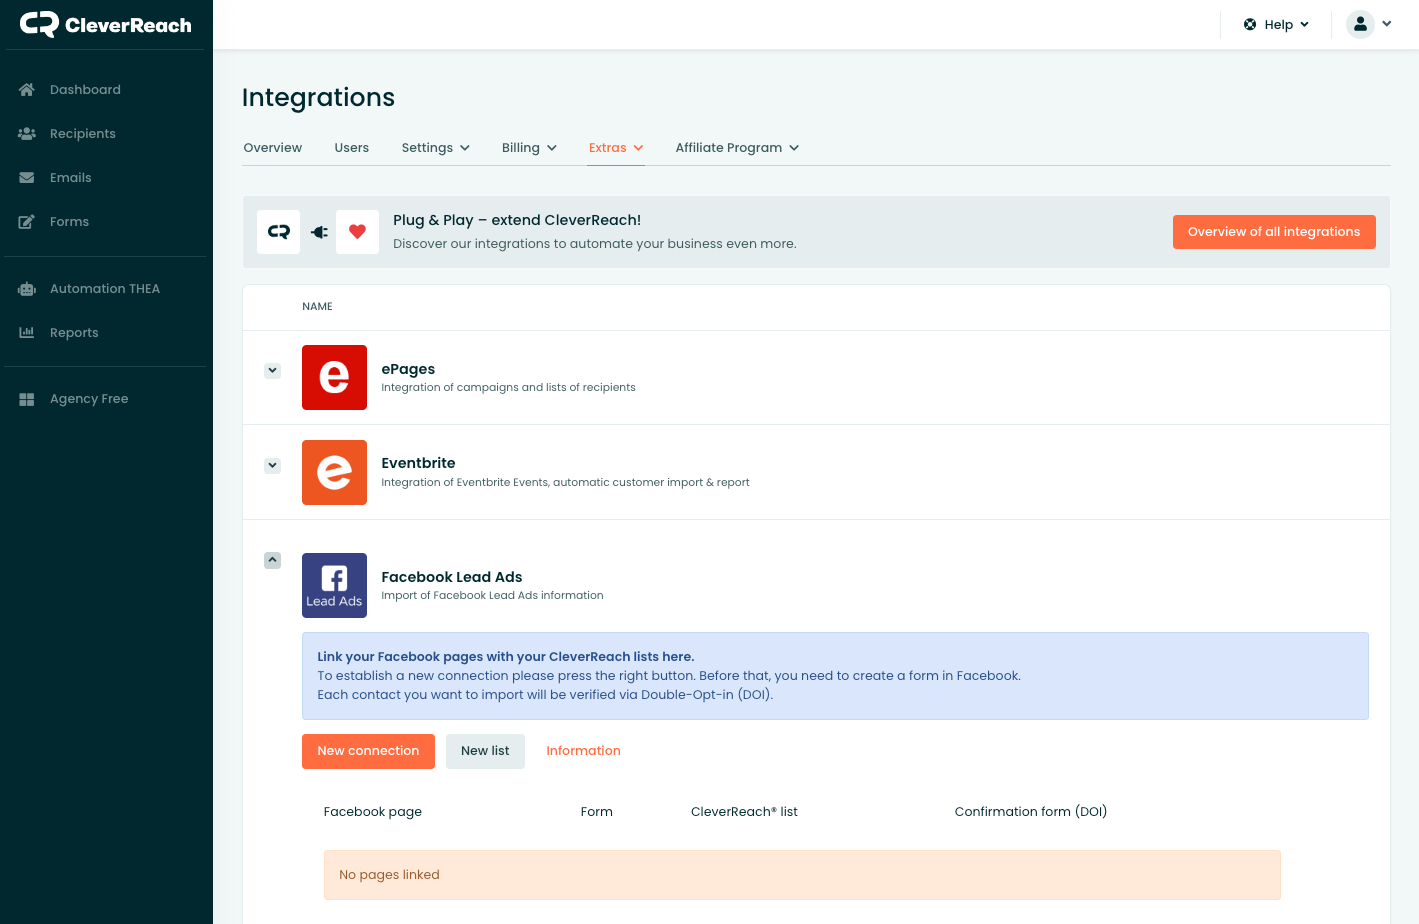1419x924 pixels.
Task: Expand the Eventbrite integration row
Action: click(272, 466)
